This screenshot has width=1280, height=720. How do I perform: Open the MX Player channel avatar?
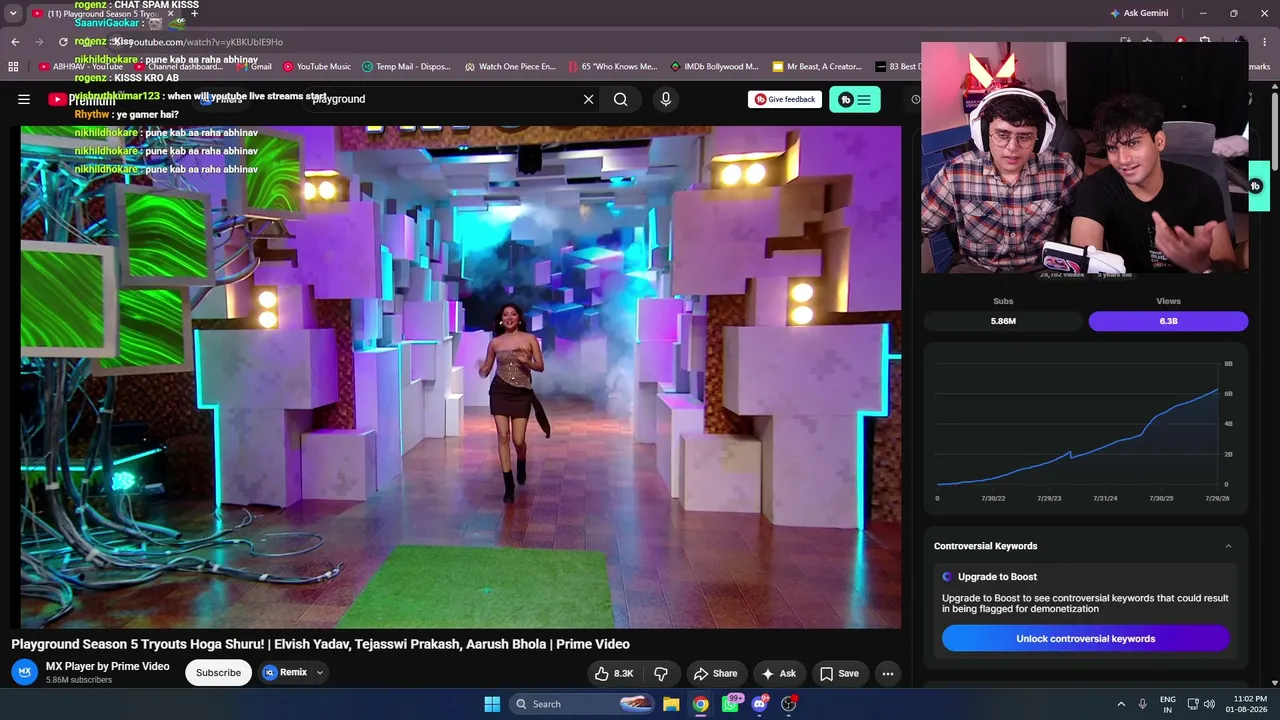(x=26, y=672)
